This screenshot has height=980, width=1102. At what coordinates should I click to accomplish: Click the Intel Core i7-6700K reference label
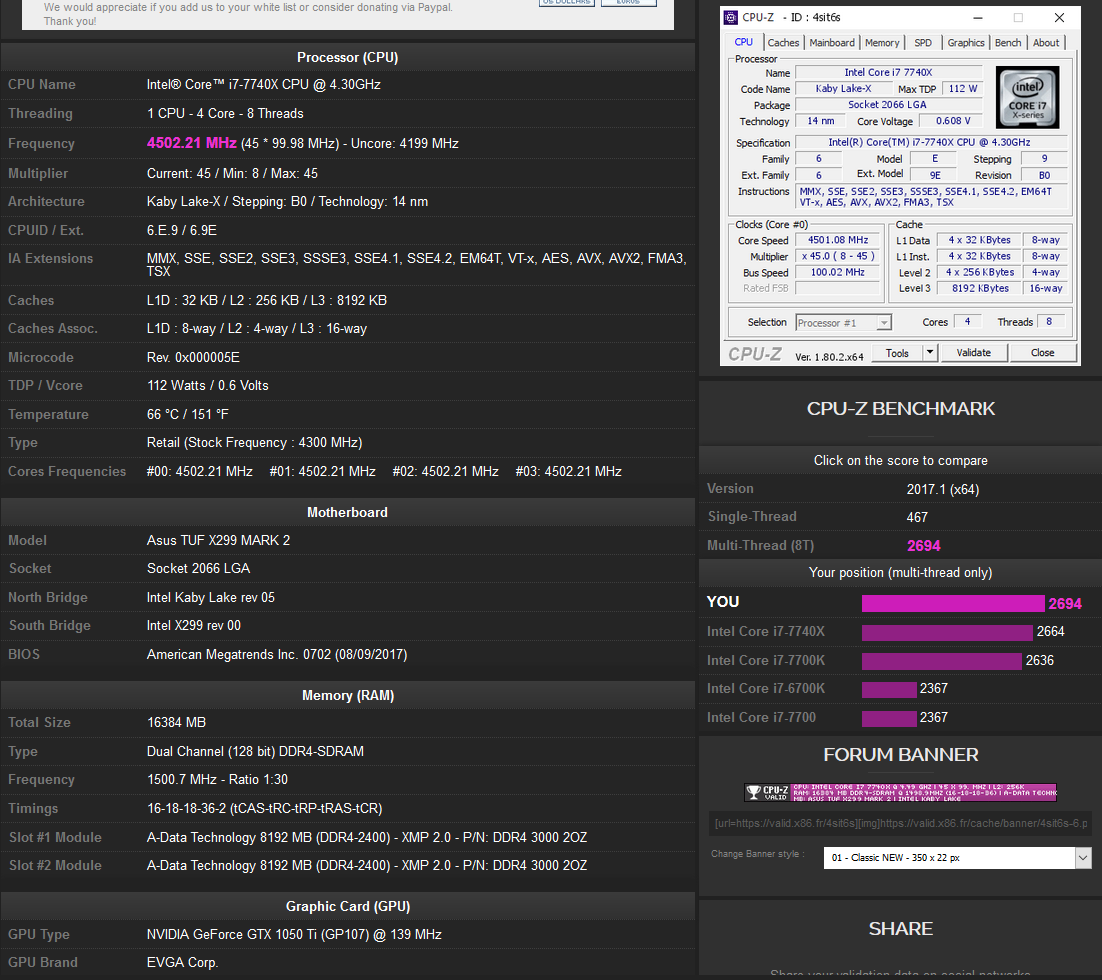coord(765,688)
